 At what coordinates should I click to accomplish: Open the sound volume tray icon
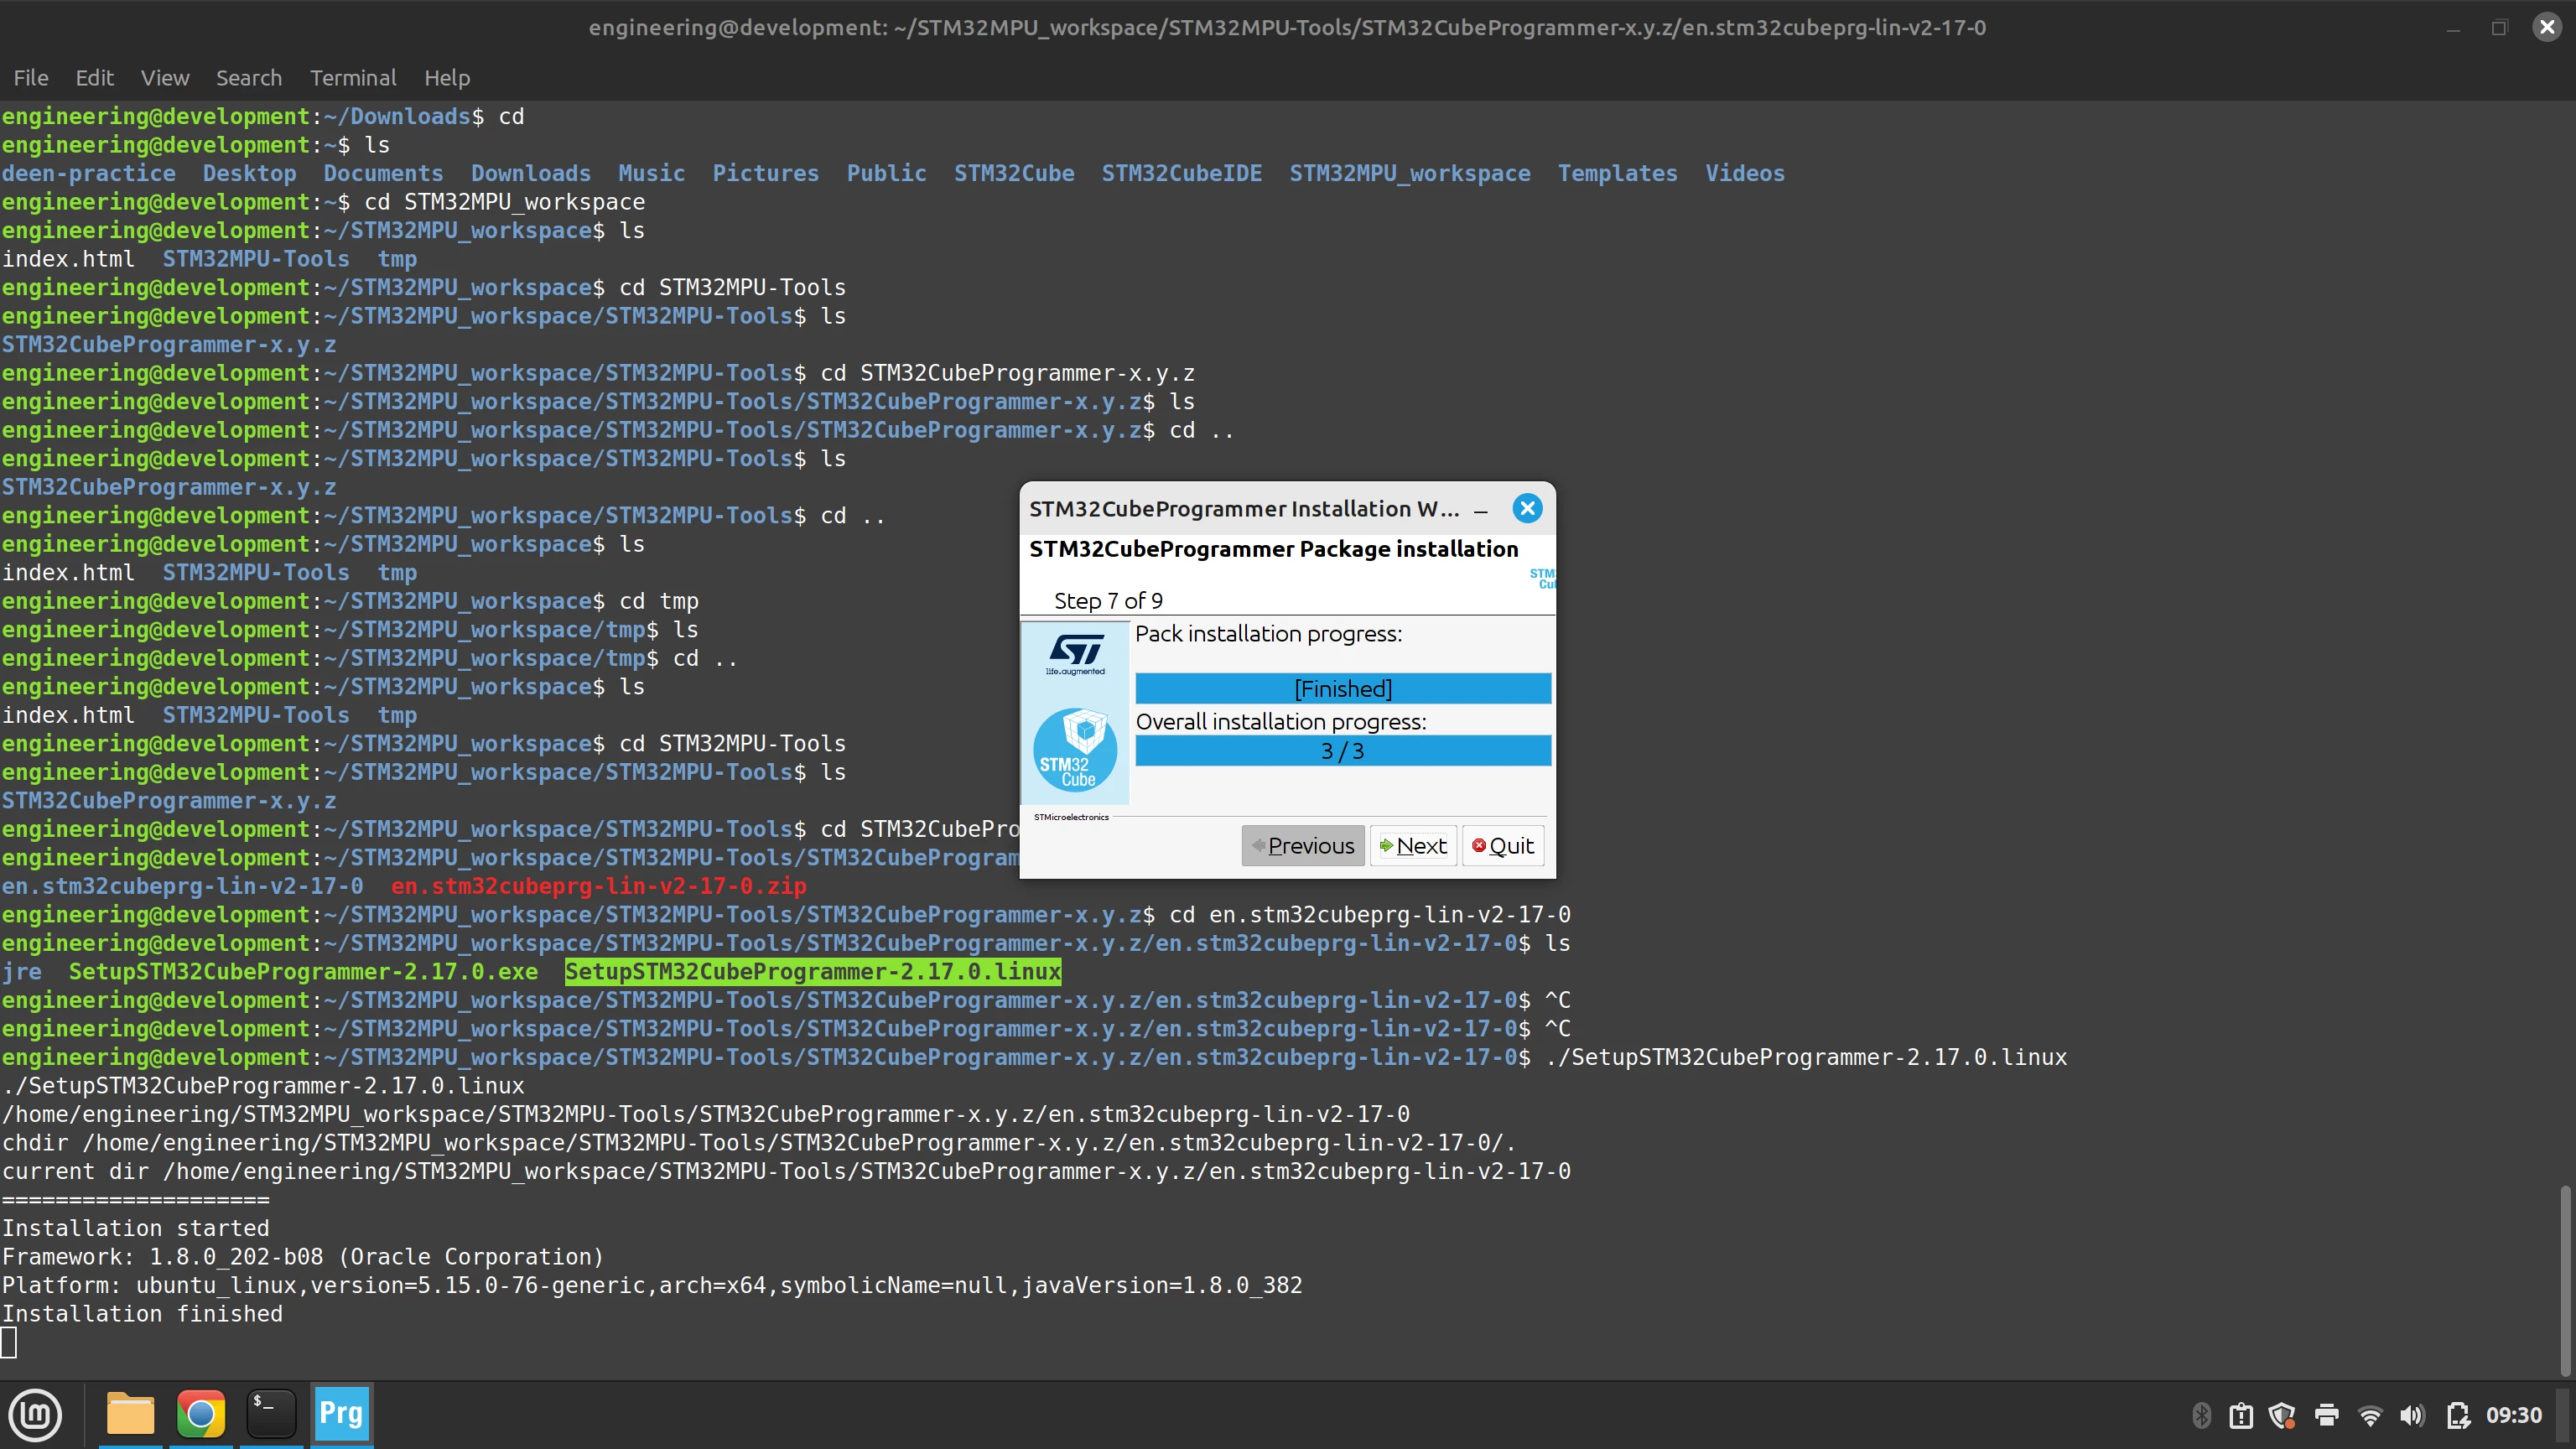click(2412, 1415)
